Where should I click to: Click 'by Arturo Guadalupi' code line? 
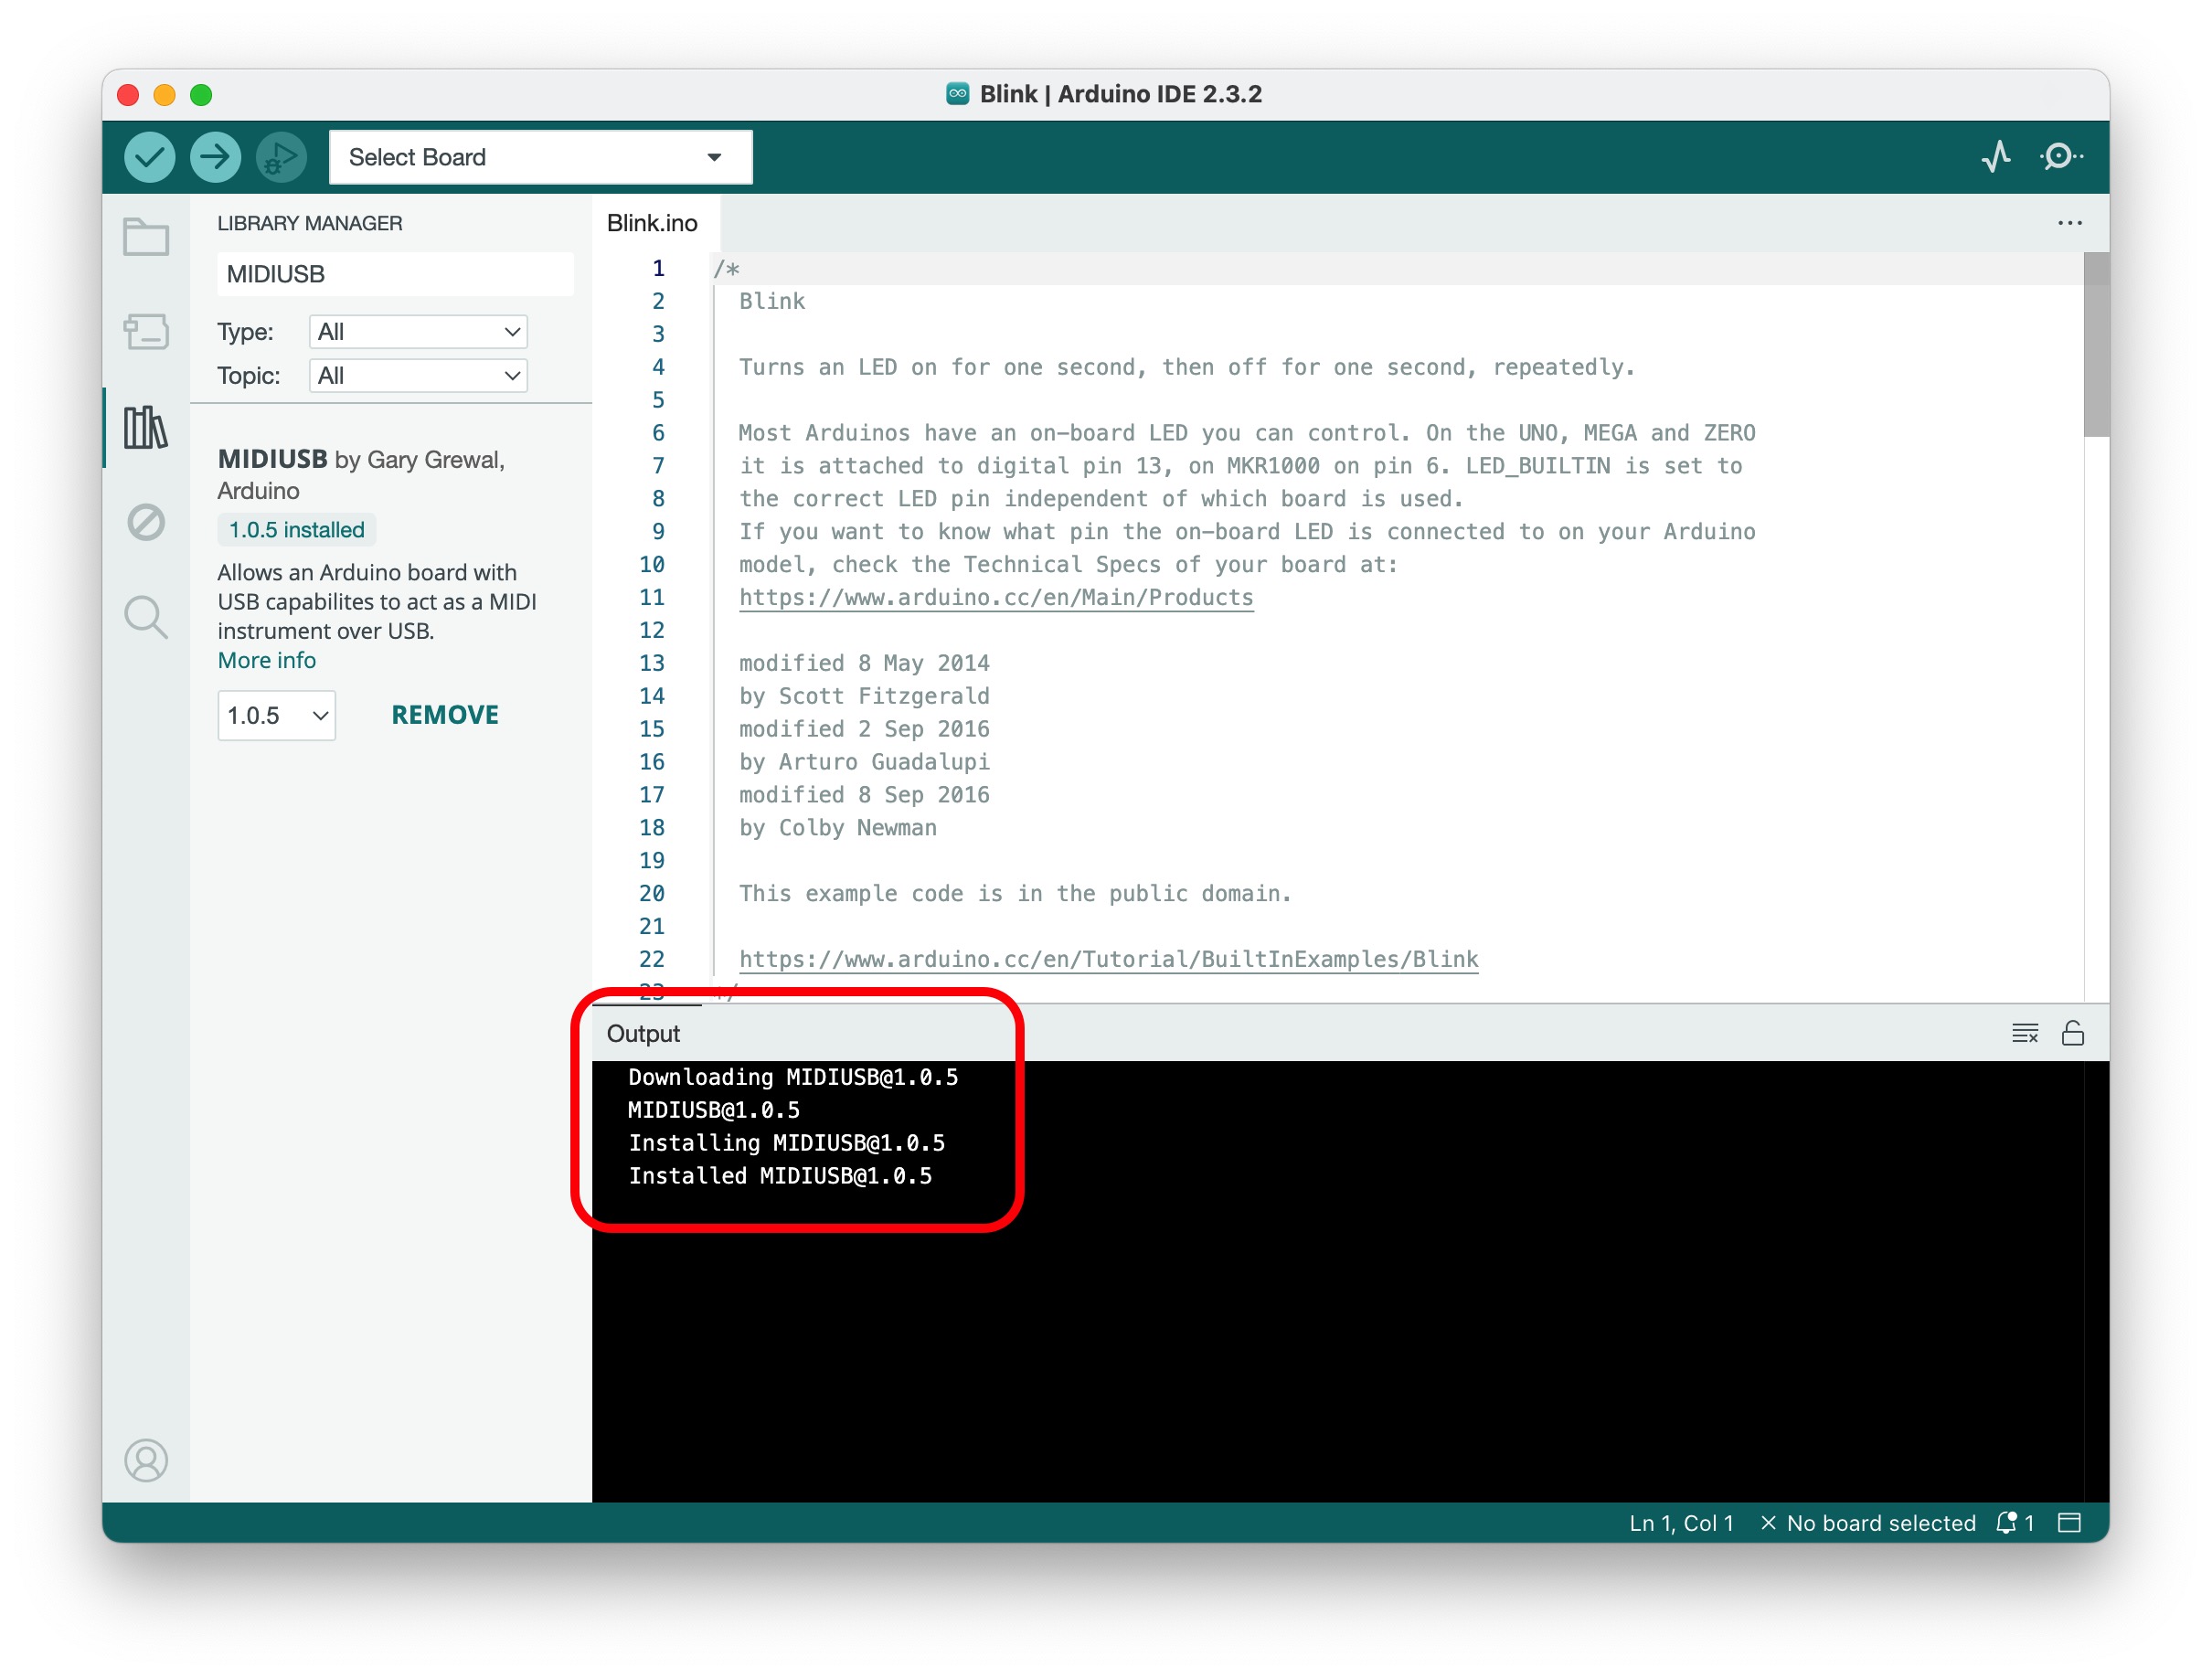point(864,762)
